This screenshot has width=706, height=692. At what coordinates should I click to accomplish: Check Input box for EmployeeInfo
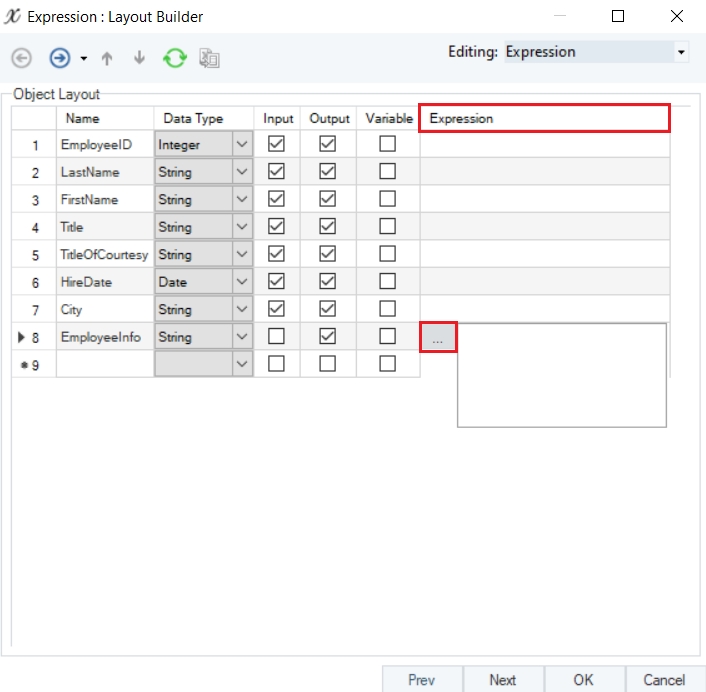click(x=276, y=336)
